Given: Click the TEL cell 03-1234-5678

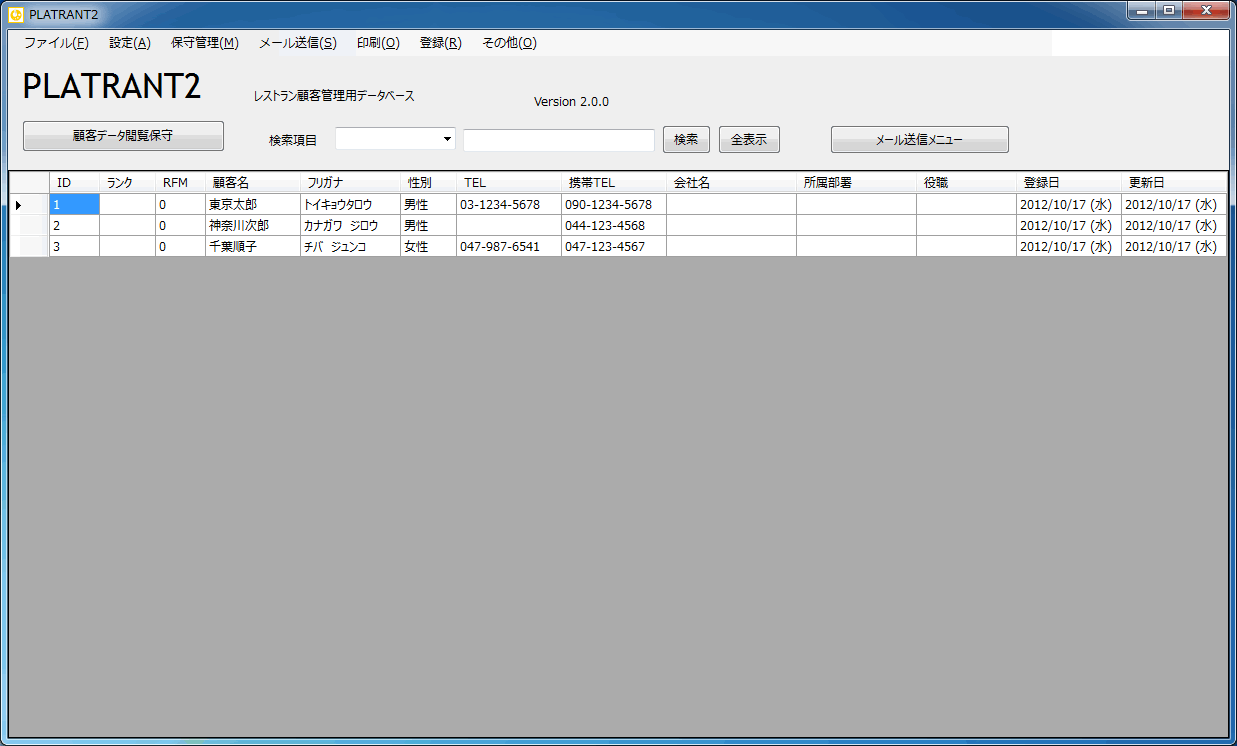Looking at the screenshot, I should click(509, 204).
